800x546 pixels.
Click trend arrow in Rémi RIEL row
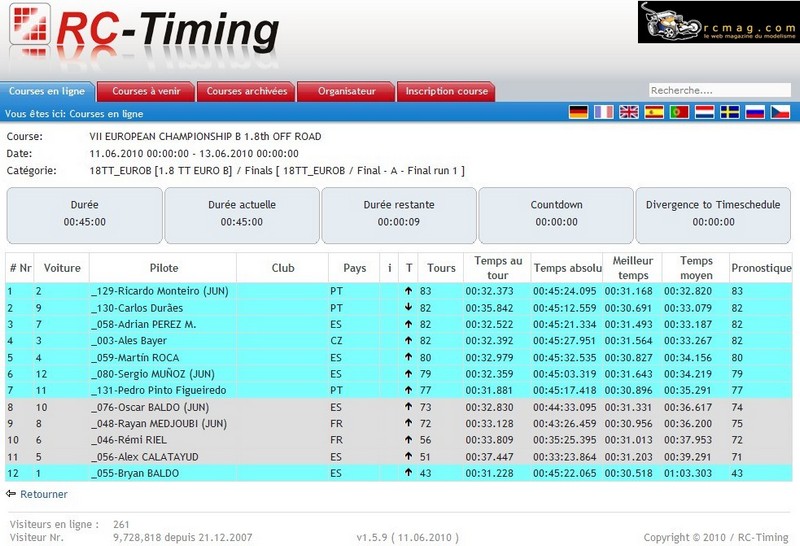pyautogui.click(x=408, y=439)
